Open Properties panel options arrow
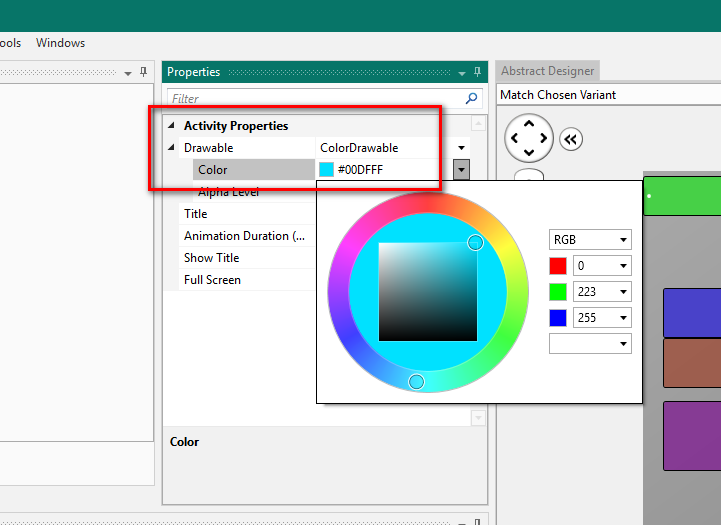The width and height of the screenshot is (721, 525). (462, 73)
